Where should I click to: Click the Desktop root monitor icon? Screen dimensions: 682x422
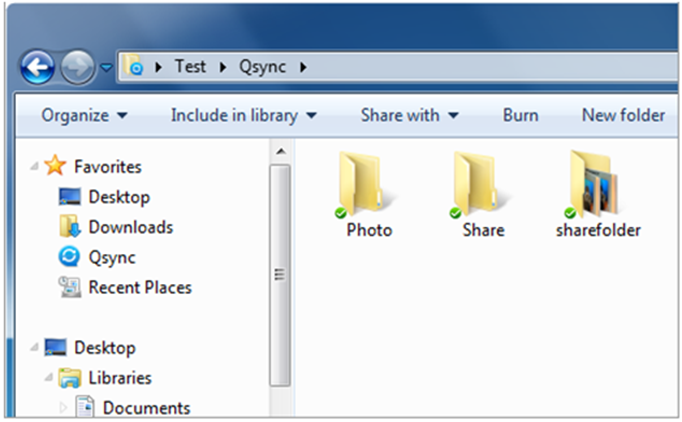coord(55,347)
